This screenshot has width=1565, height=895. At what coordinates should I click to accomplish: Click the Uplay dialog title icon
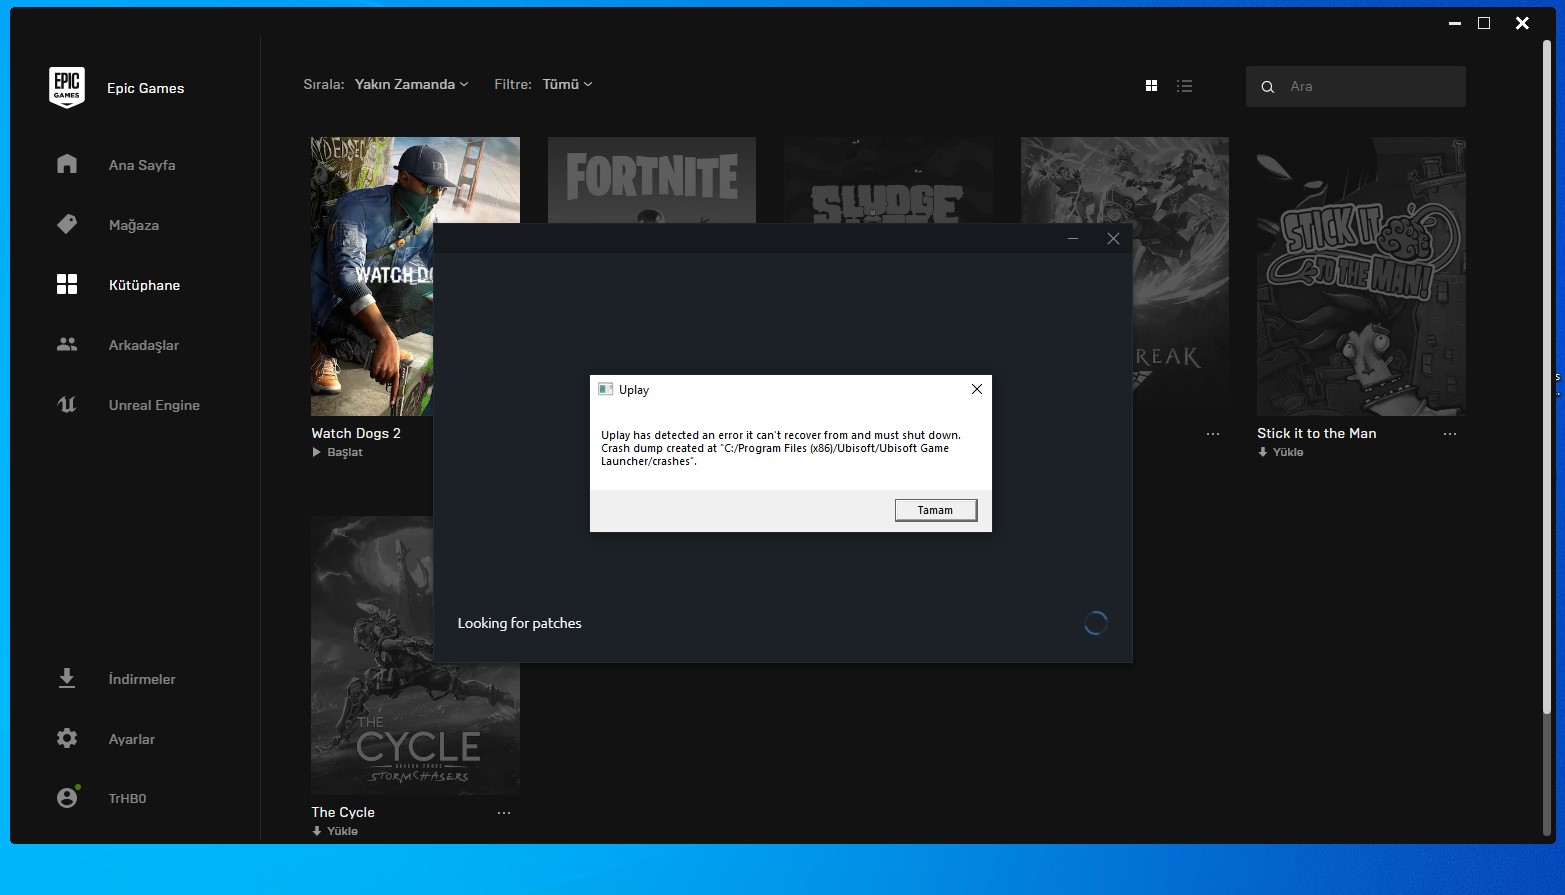(x=605, y=389)
